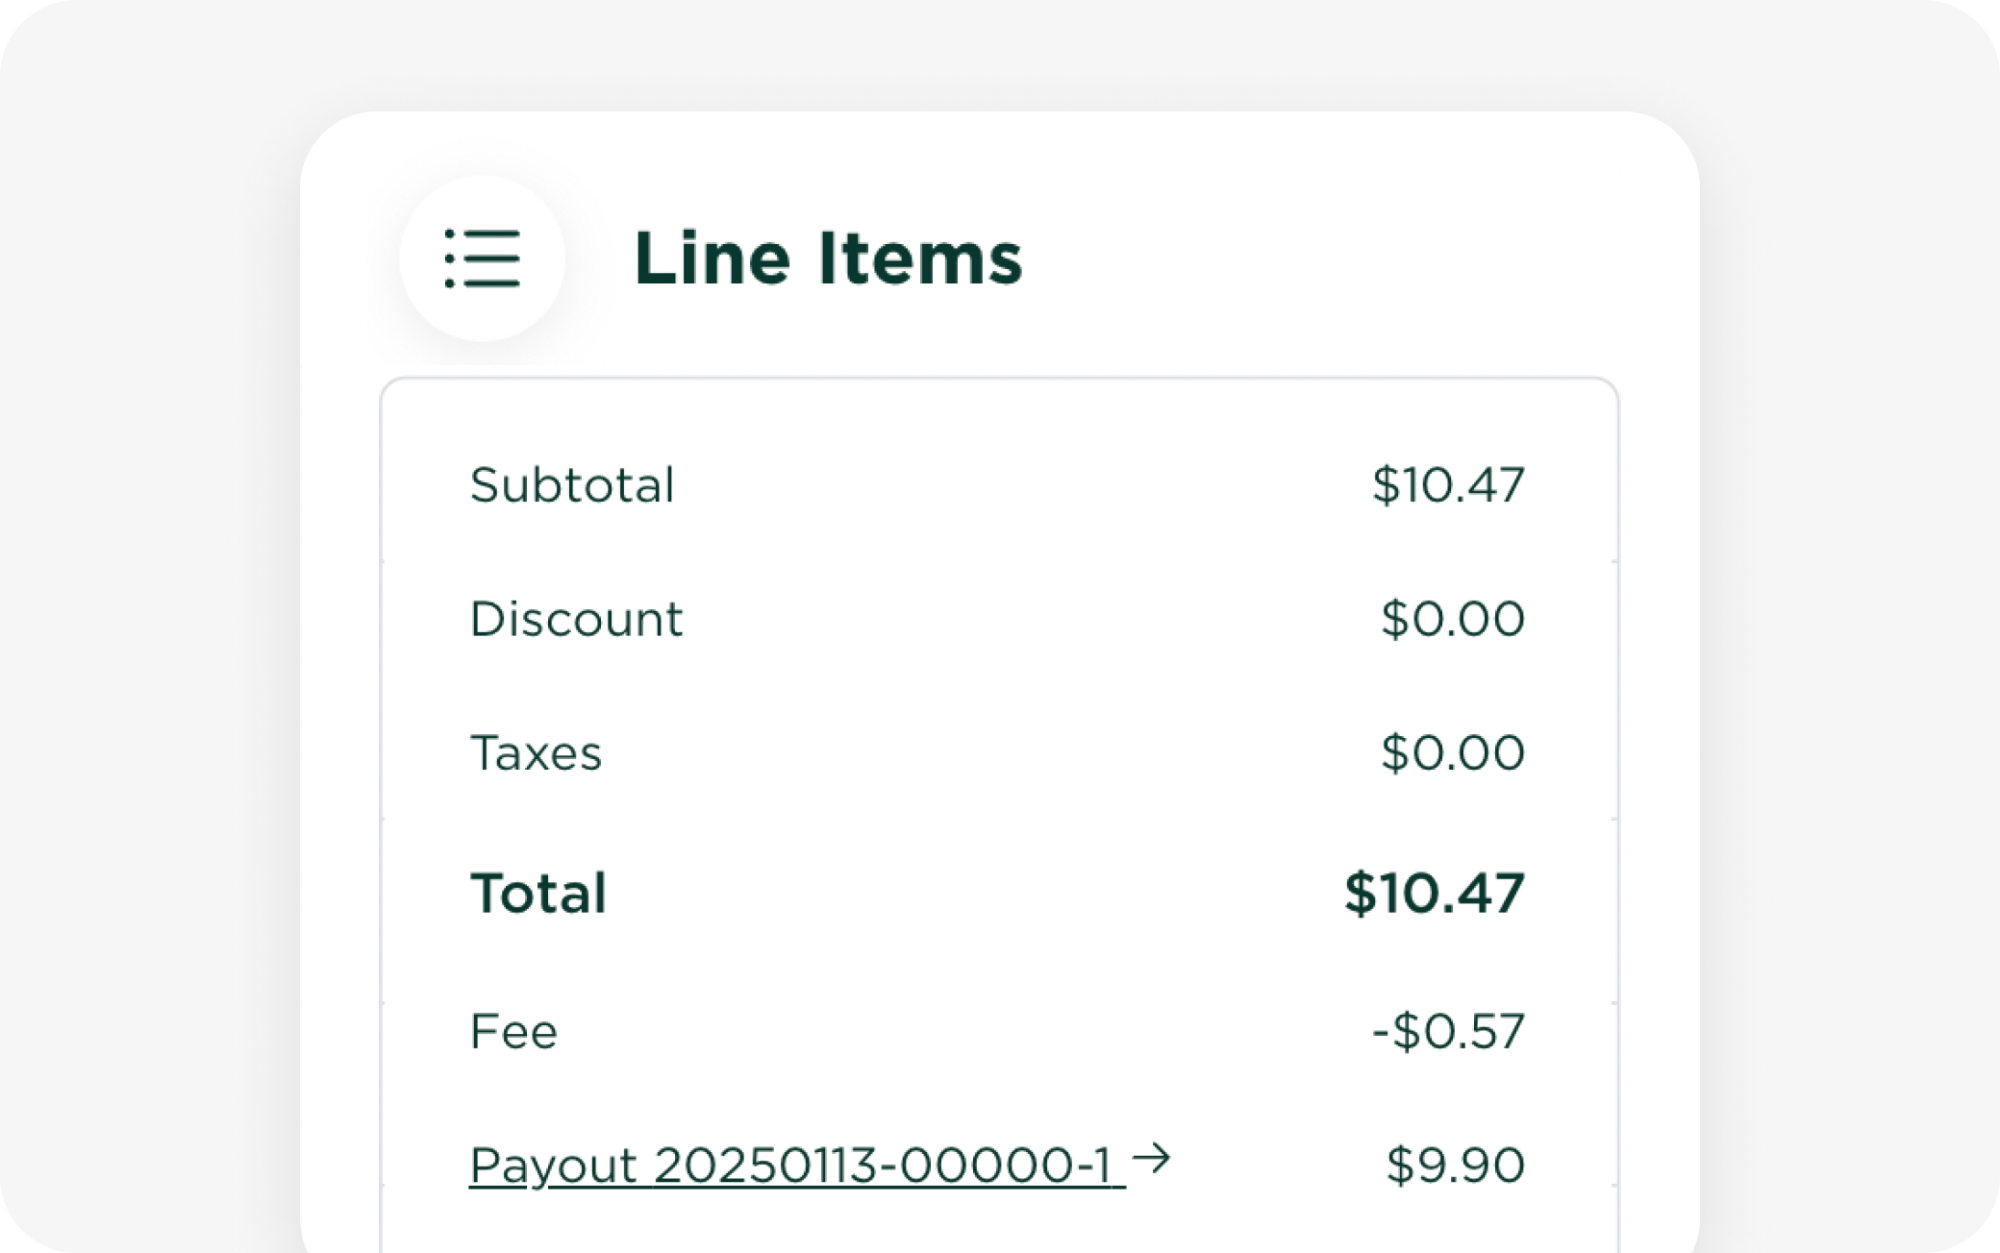Click the Discount label

[x=576, y=619]
